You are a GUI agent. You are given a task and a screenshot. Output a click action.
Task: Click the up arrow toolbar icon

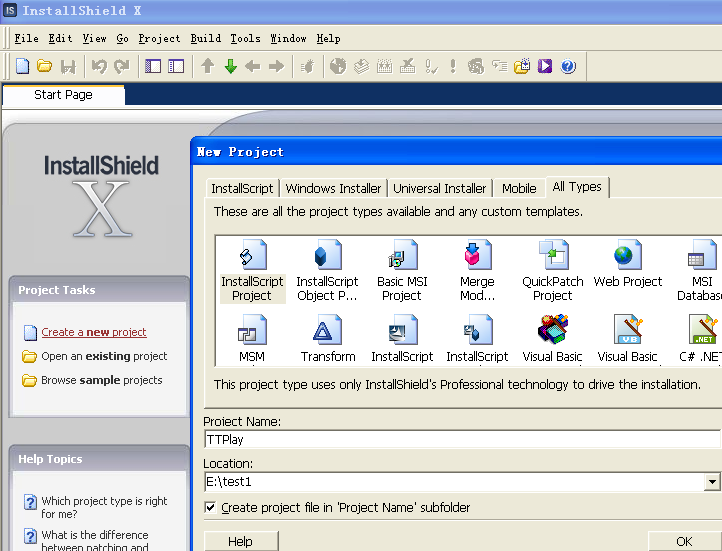(x=208, y=66)
